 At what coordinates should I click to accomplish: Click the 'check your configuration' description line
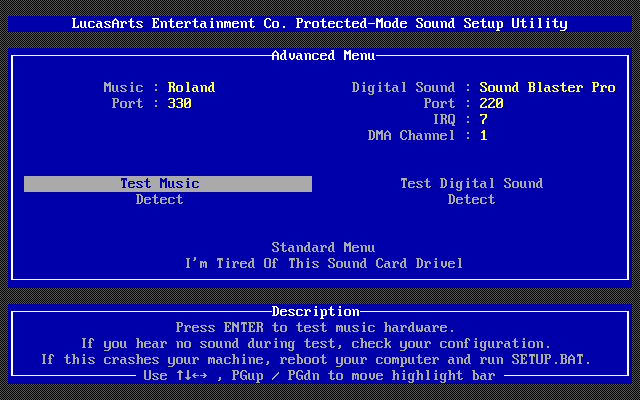pyautogui.click(x=316, y=344)
